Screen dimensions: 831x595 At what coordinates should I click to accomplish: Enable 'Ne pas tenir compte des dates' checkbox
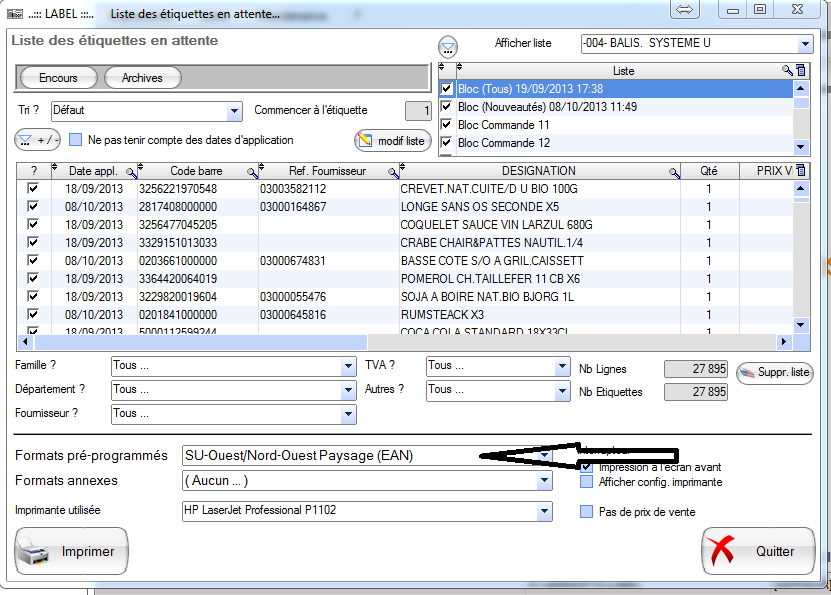pyautogui.click(x=75, y=140)
